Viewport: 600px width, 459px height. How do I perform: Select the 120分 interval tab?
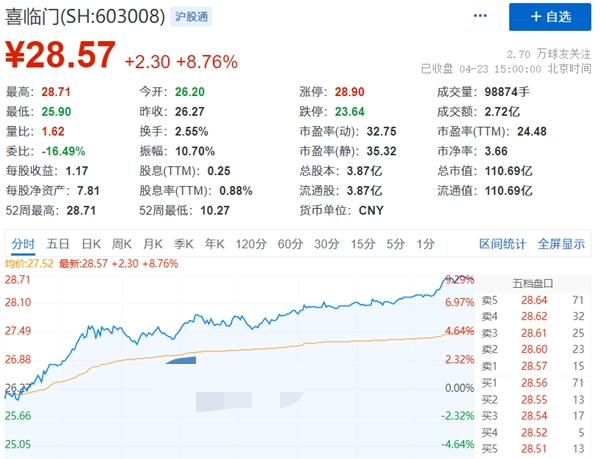(250, 243)
